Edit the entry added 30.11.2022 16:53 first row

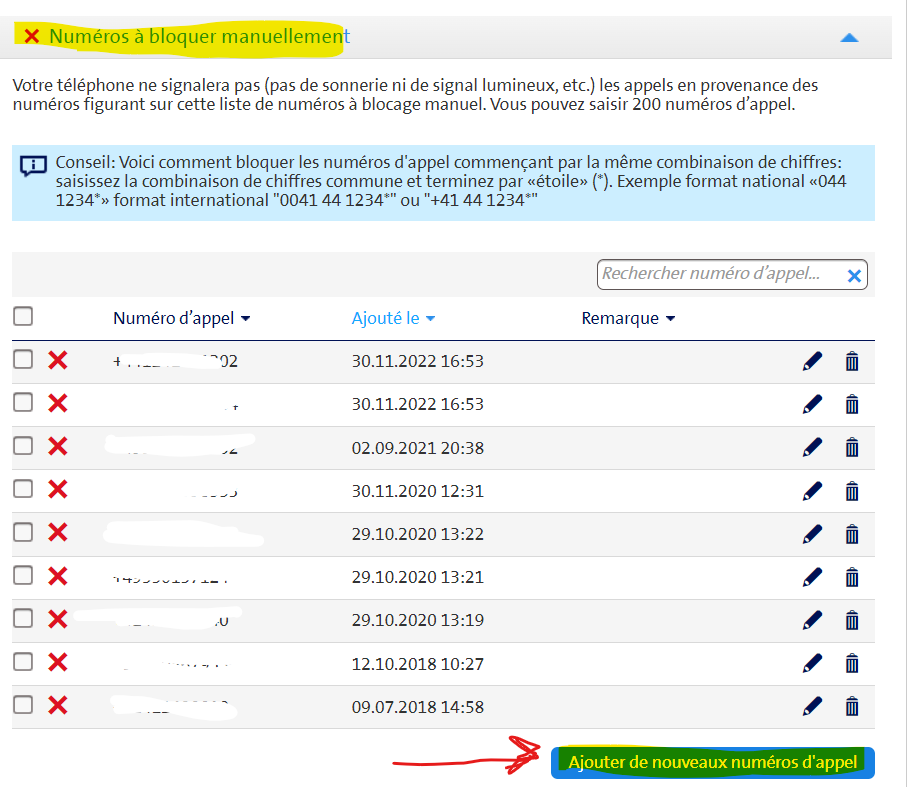pyautogui.click(x=812, y=361)
